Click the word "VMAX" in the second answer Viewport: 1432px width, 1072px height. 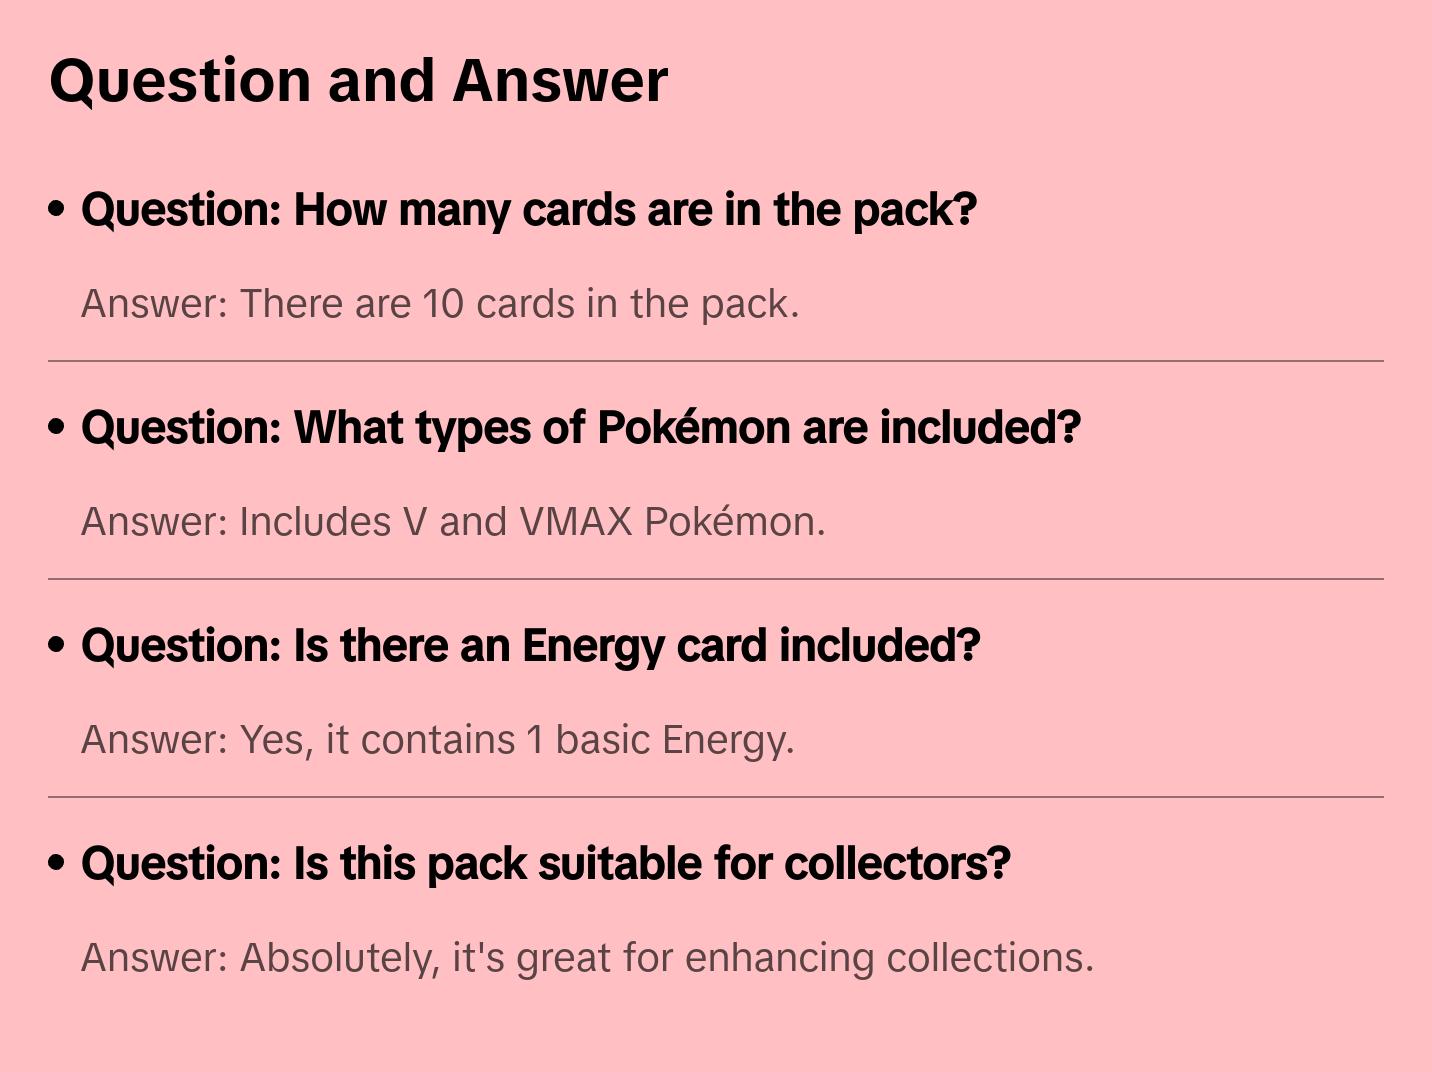pyautogui.click(x=576, y=522)
